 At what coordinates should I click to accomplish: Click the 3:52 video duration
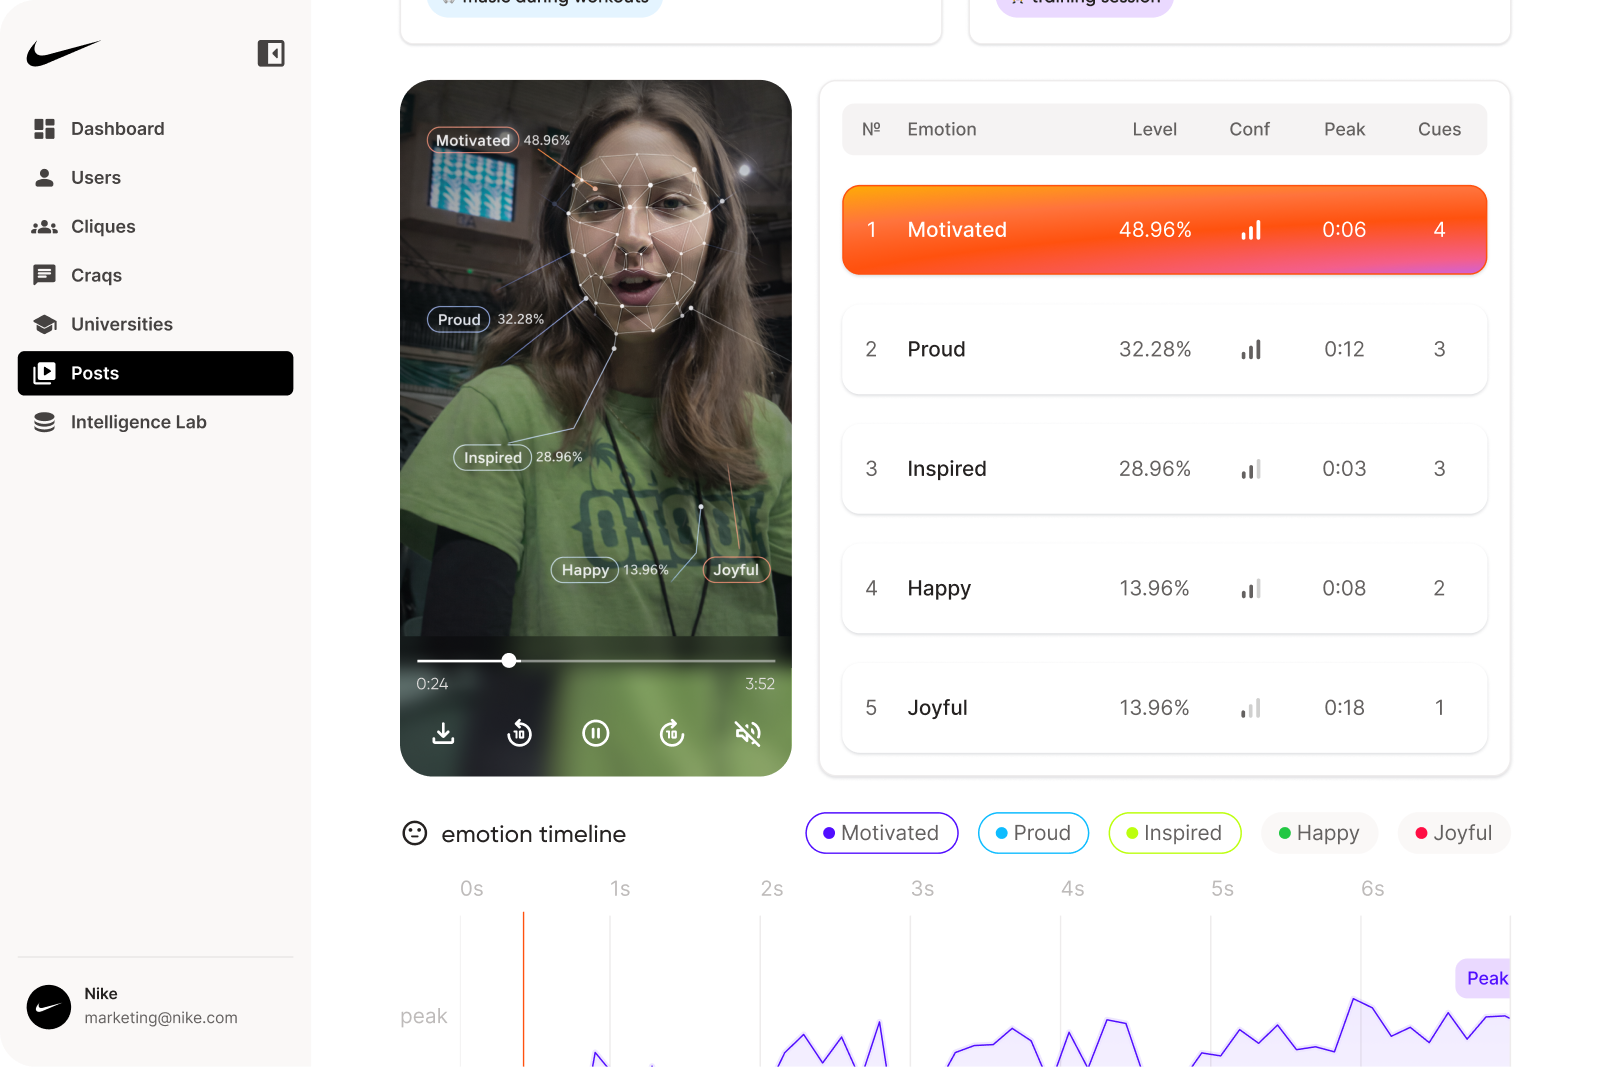click(760, 684)
